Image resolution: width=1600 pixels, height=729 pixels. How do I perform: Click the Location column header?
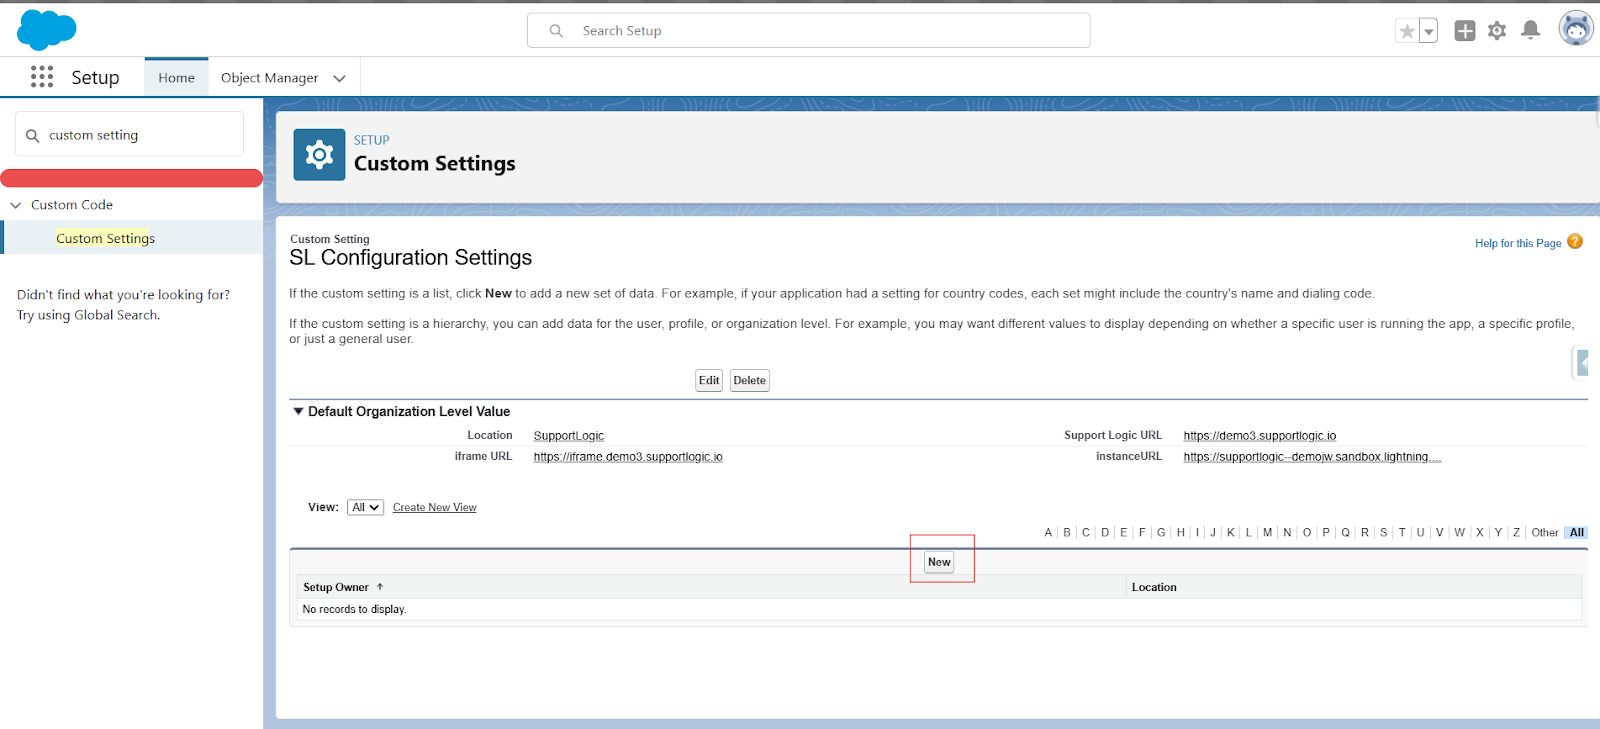click(x=1154, y=587)
